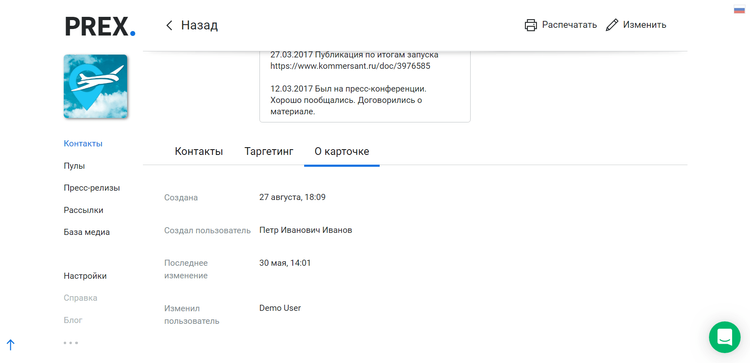The width and height of the screenshot is (750, 363).
Task: Print the card via Распечатать
Action: pyautogui.click(x=569, y=25)
